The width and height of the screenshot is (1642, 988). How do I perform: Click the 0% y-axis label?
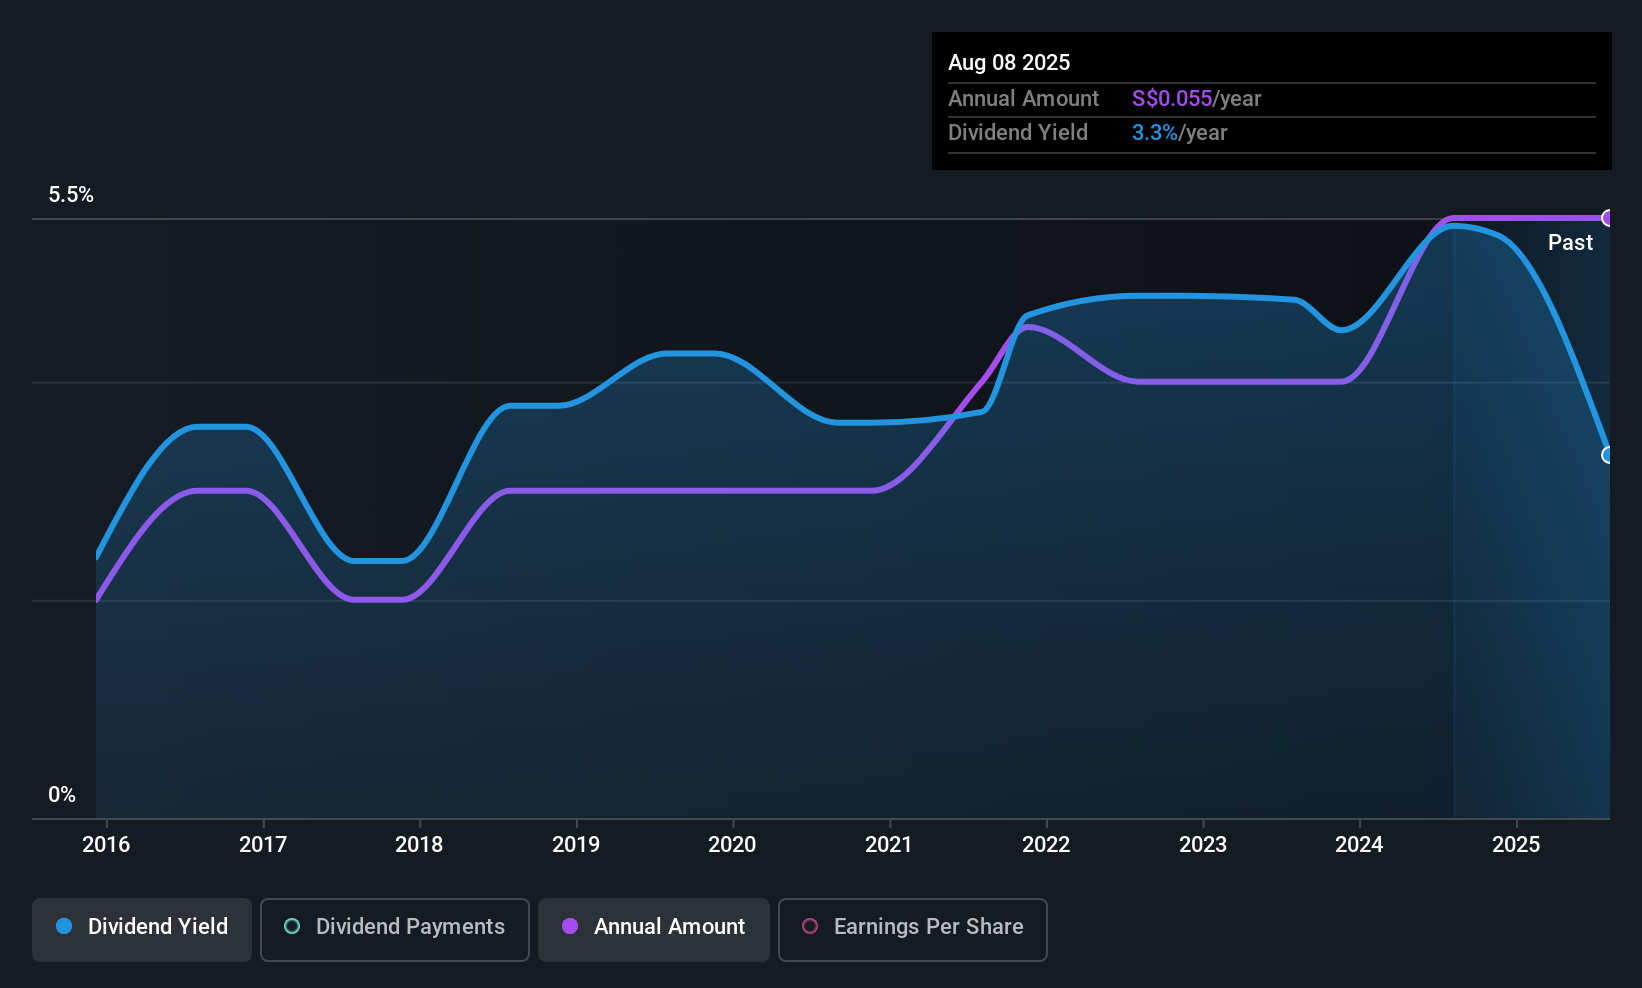[62, 795]
